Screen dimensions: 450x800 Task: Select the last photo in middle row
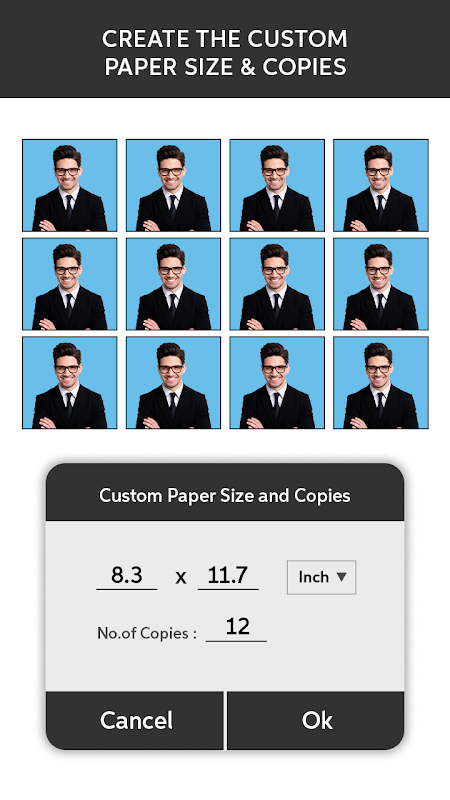[381, 284]
